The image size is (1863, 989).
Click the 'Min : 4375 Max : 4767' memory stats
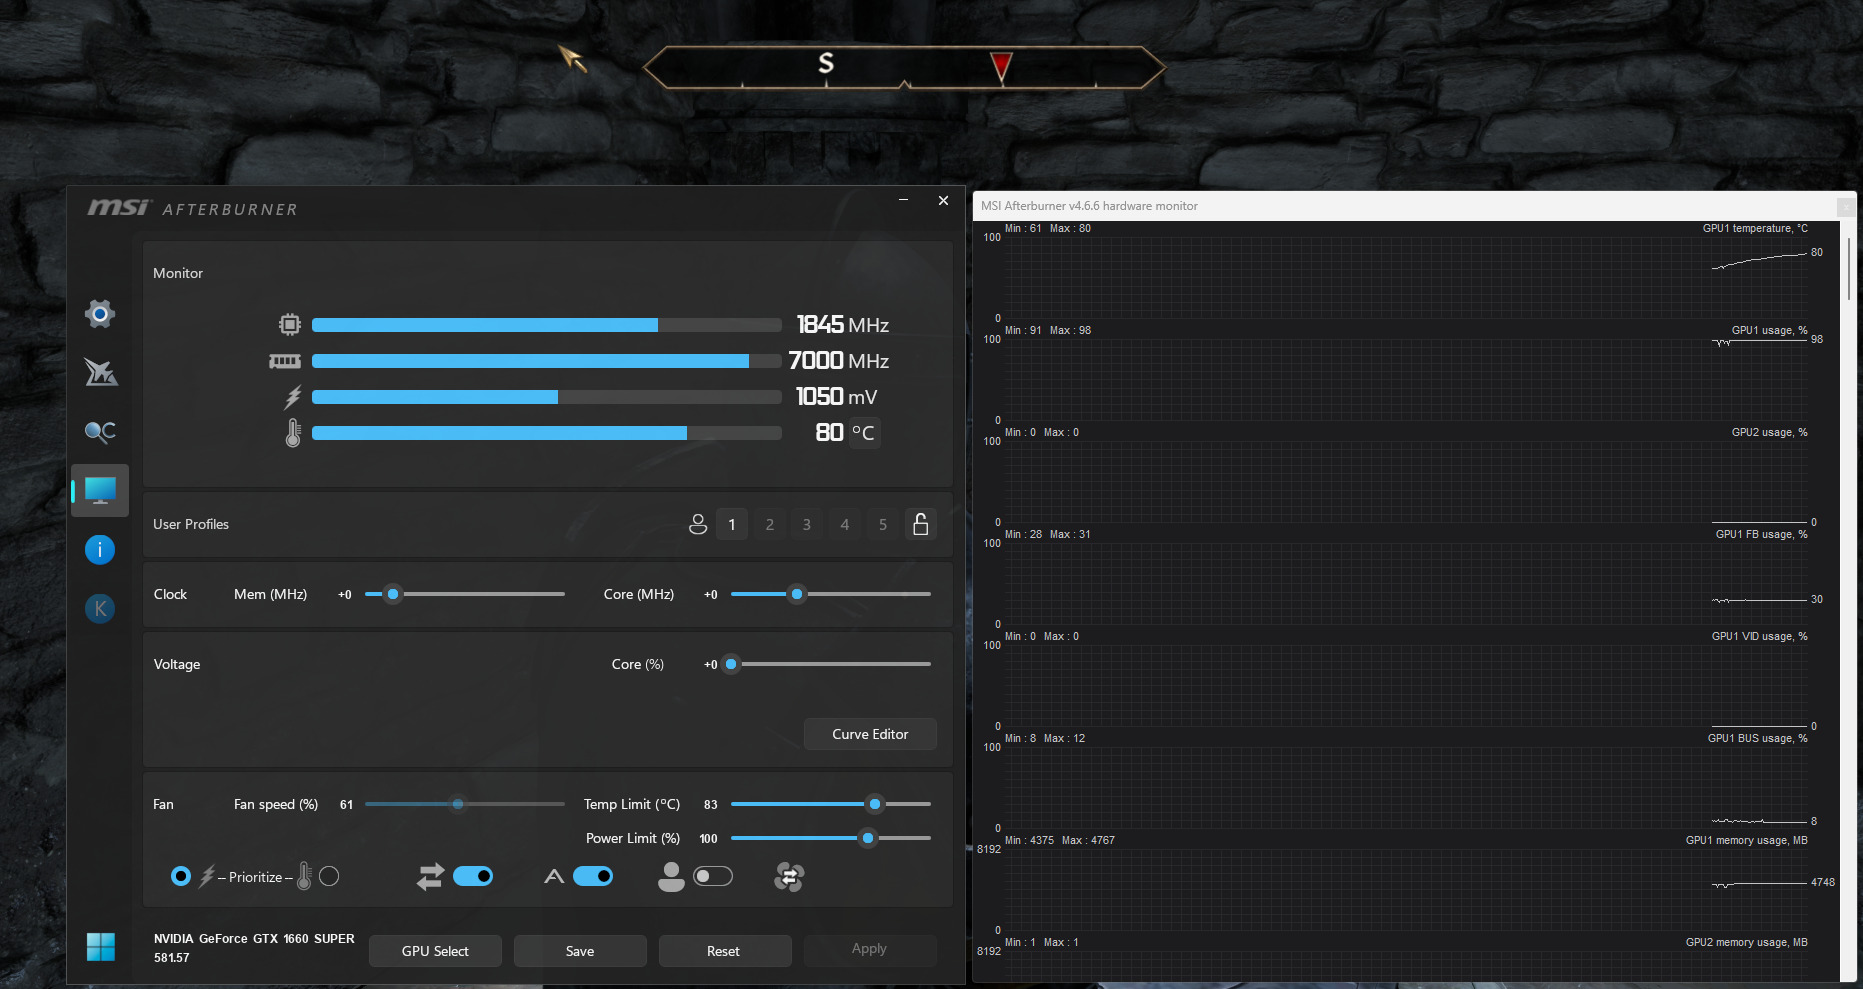coord(1060,841)
